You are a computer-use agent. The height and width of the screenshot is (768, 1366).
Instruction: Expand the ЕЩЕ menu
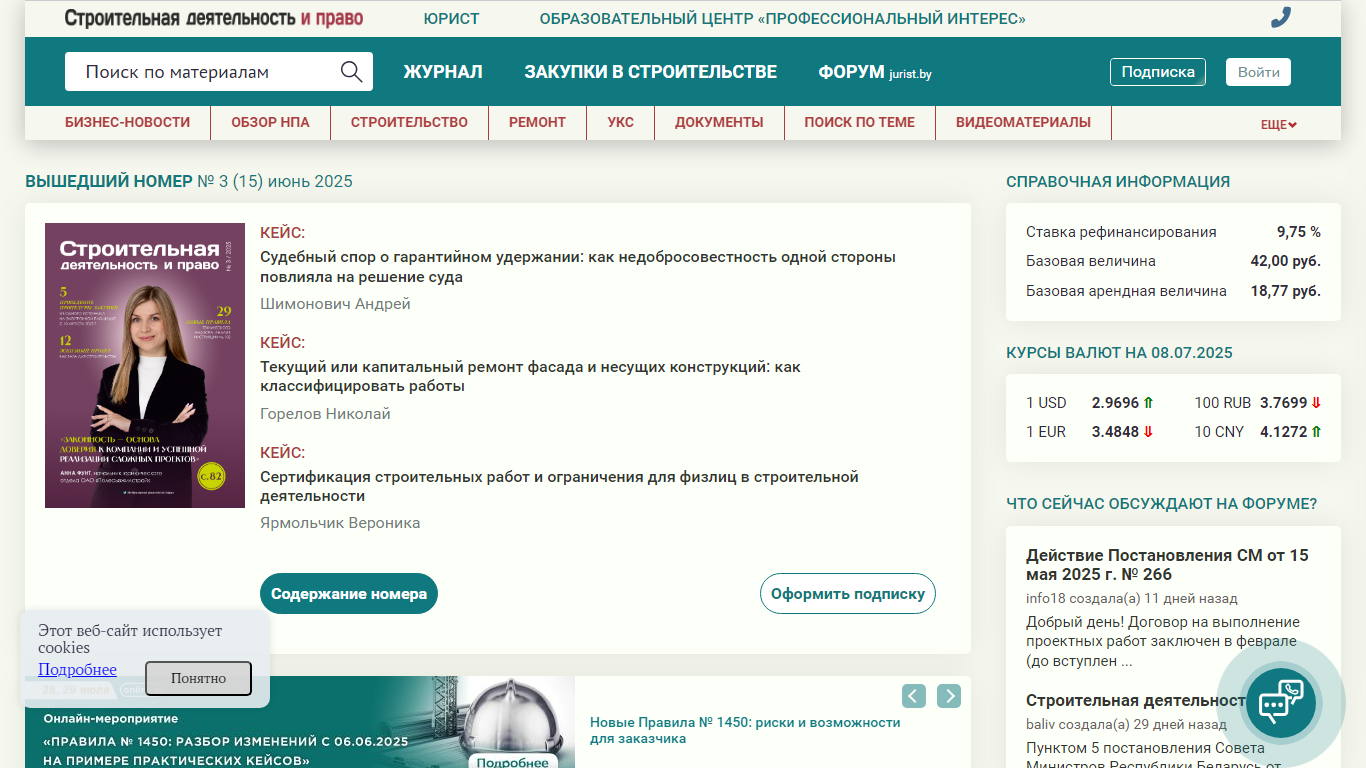(x=1279, y=125)
